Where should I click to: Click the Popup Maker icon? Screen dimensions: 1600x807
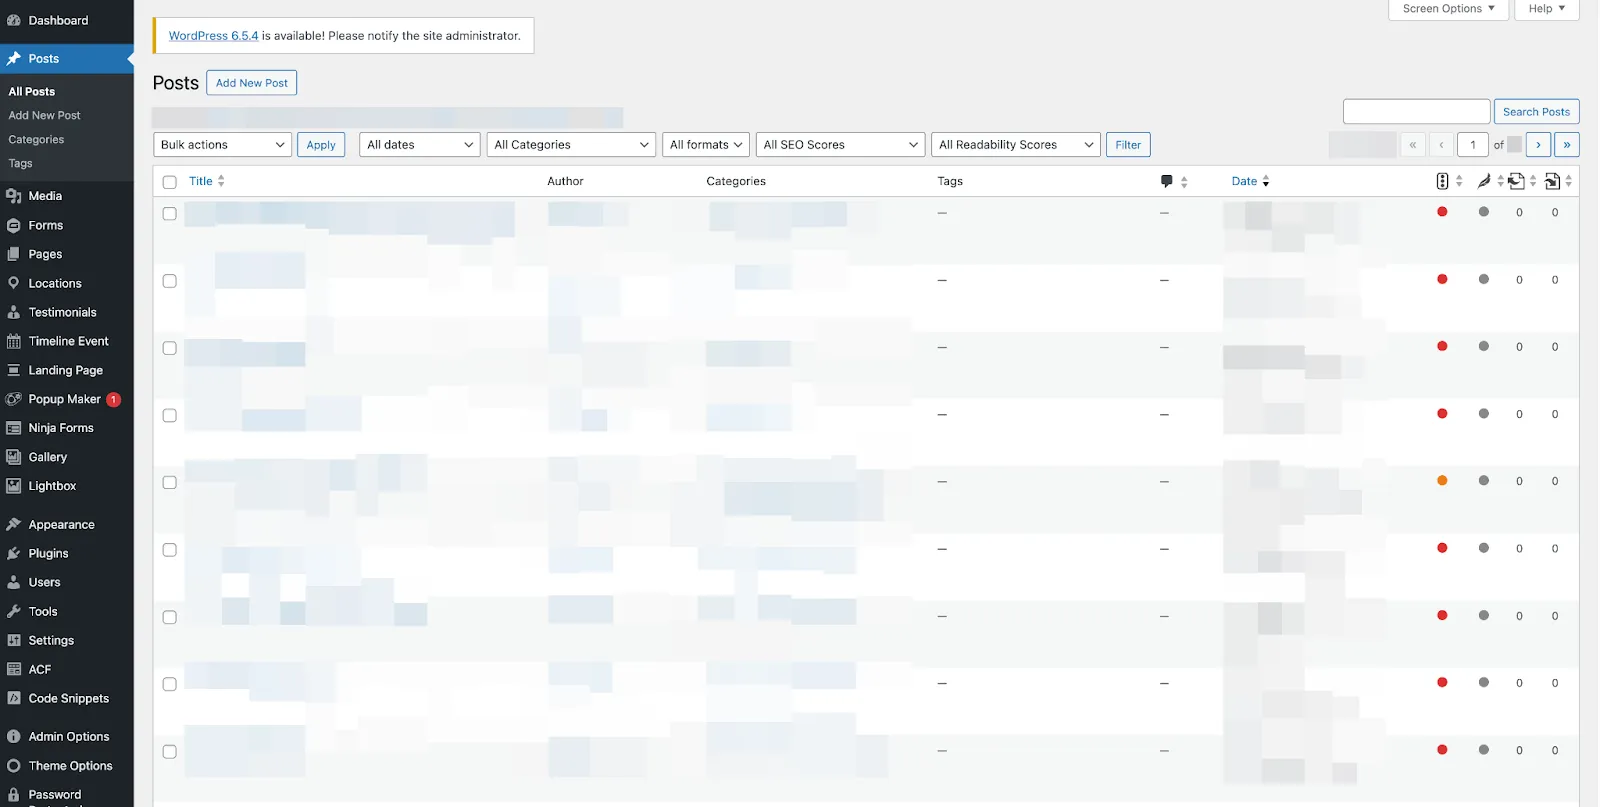point(14,399)
